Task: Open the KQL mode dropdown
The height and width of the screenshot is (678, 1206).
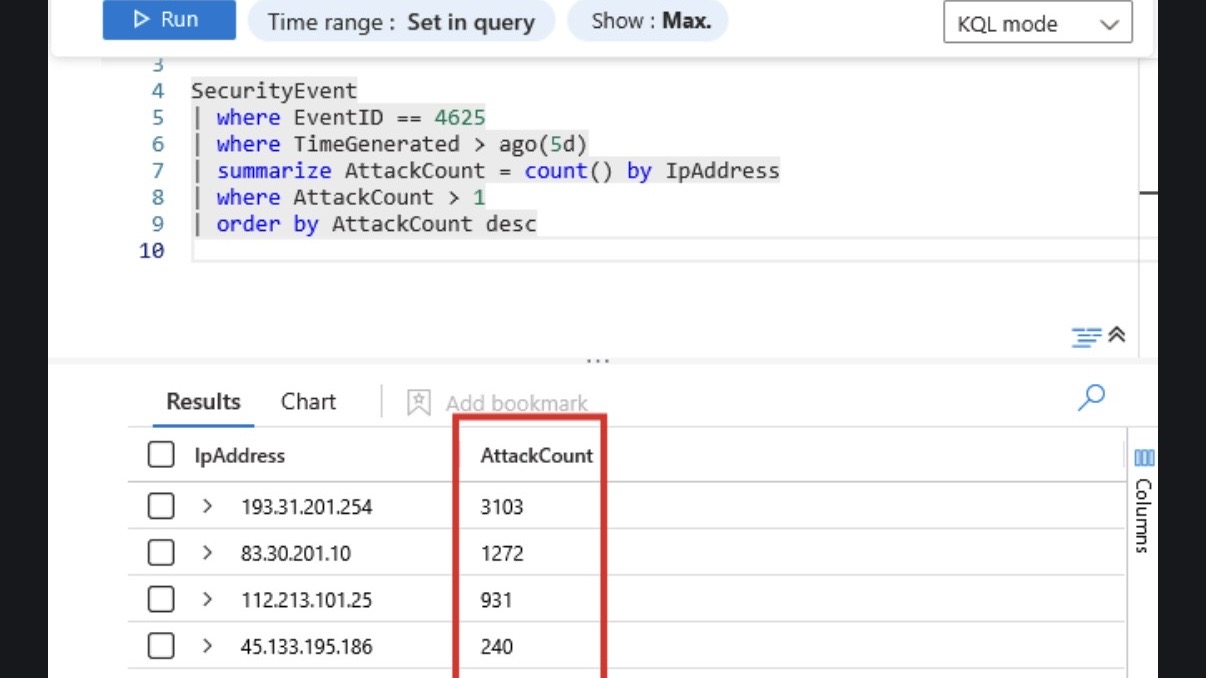Action: click(1038, 24)
